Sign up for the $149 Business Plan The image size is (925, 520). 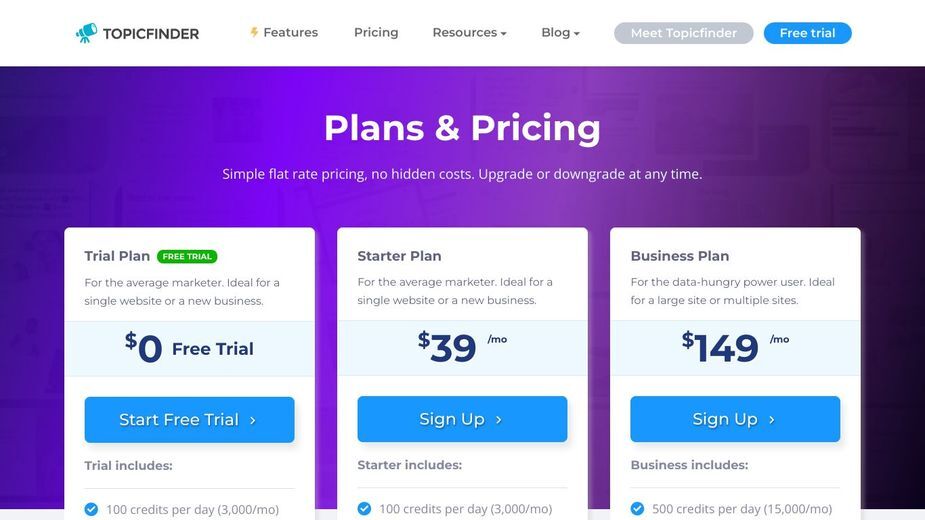pos(735,419)
